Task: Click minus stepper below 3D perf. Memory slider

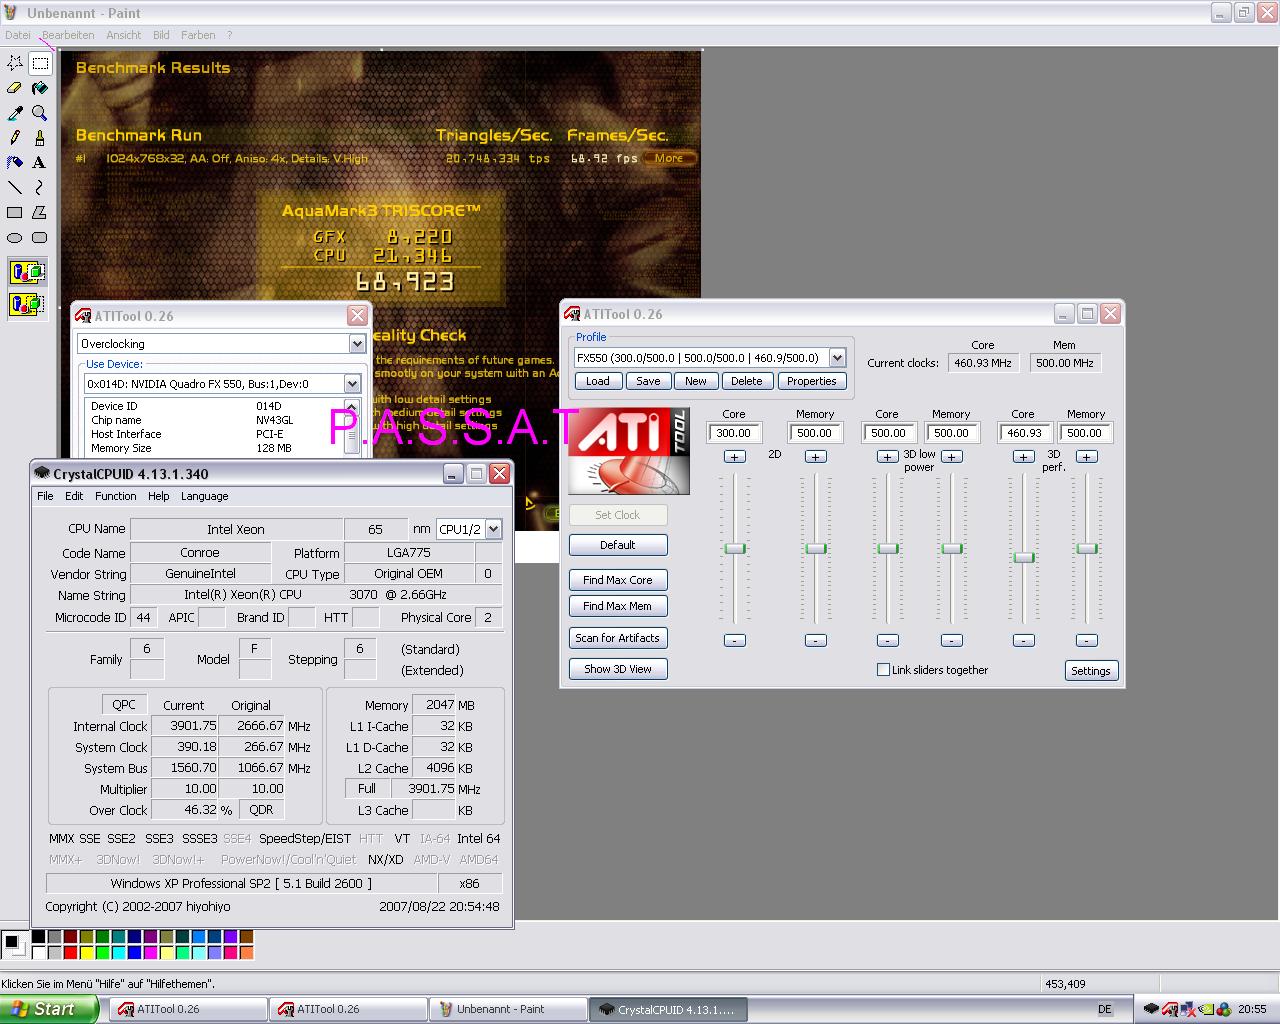Action: pyautogui.click(x=1087, y=640)
